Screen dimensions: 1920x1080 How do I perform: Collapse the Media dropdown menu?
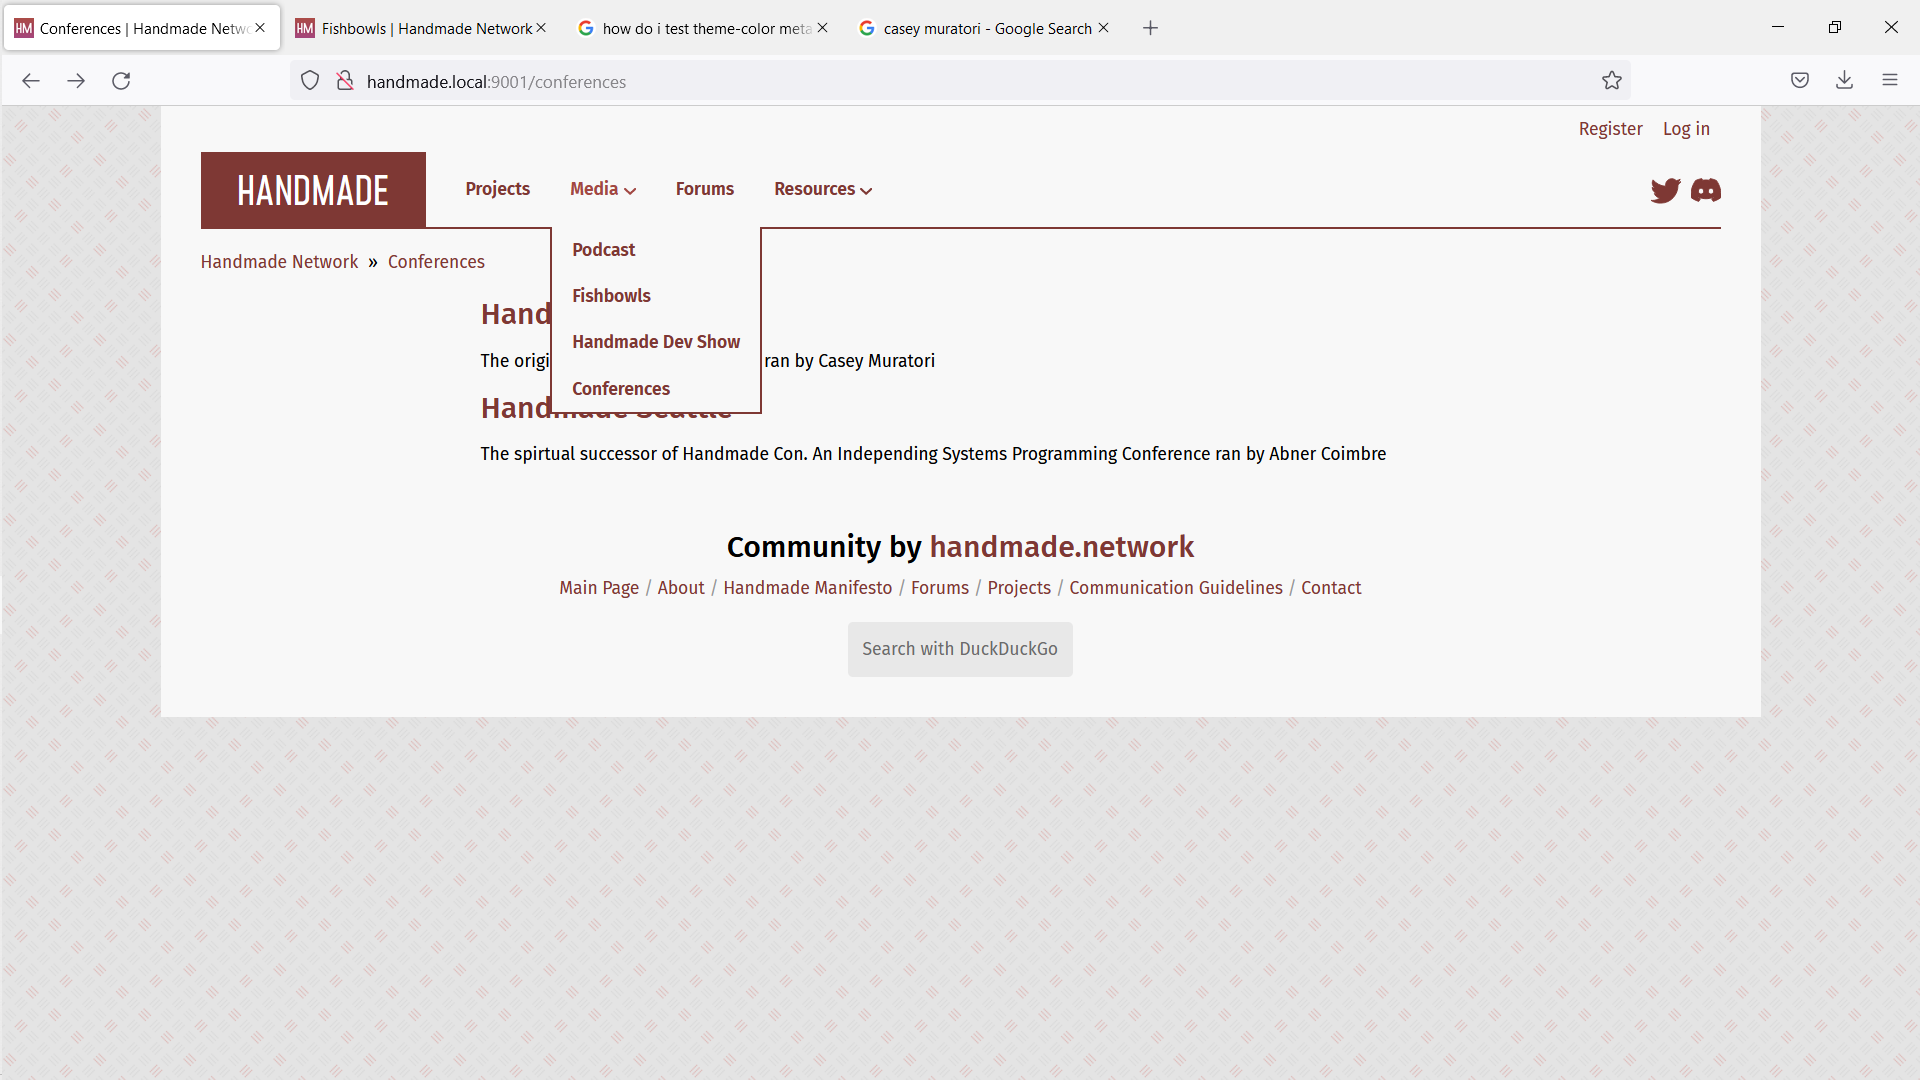point(603,189)
